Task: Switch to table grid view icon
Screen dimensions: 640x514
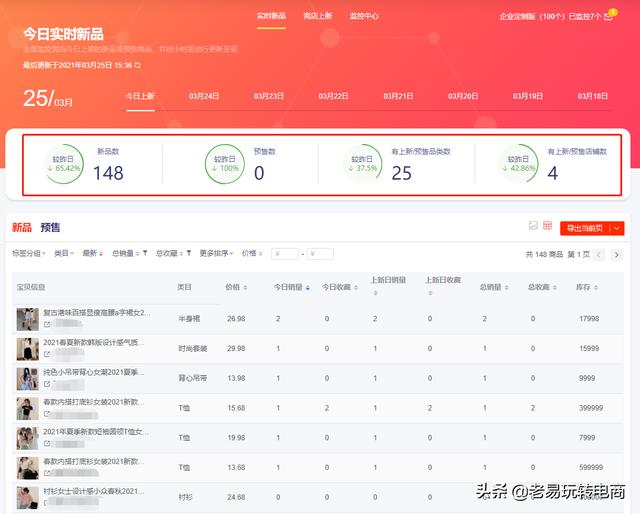Action: [547, 226]
